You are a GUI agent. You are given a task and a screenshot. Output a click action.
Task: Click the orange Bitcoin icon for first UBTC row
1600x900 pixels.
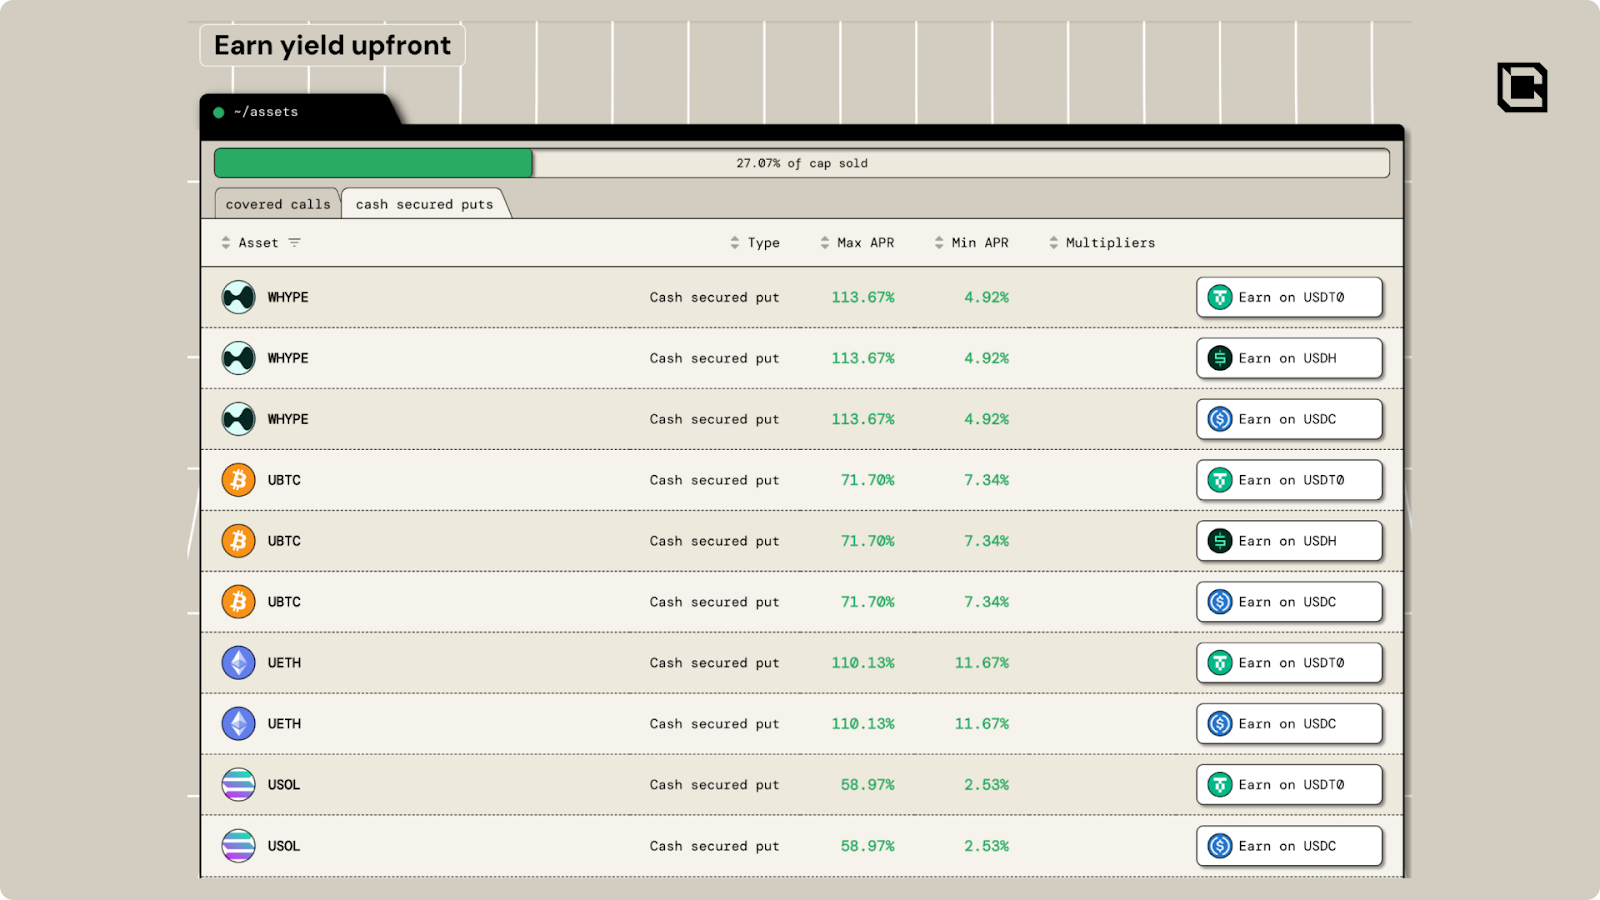pos(238,480)
